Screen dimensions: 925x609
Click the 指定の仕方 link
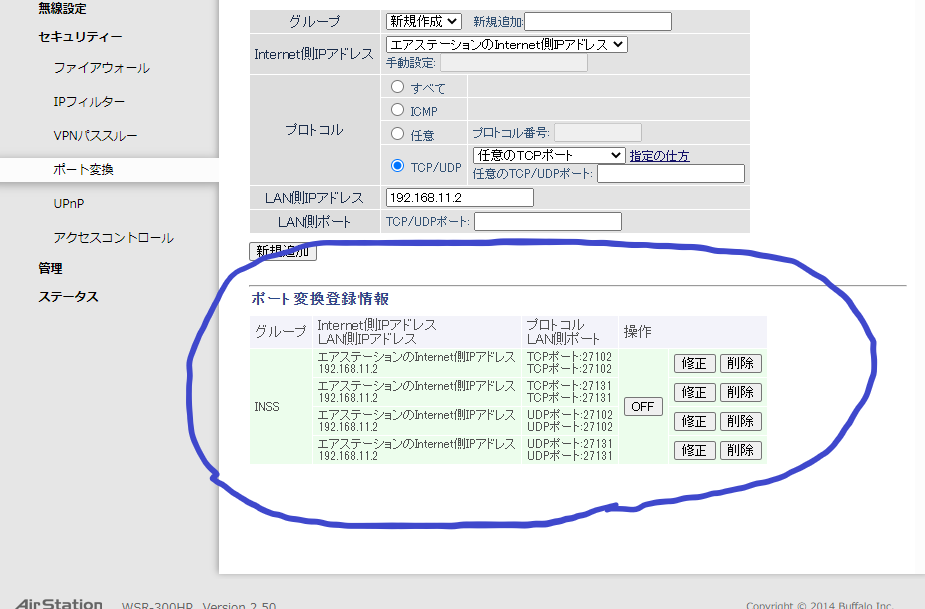pyautogui.click(x=660, y=156)
